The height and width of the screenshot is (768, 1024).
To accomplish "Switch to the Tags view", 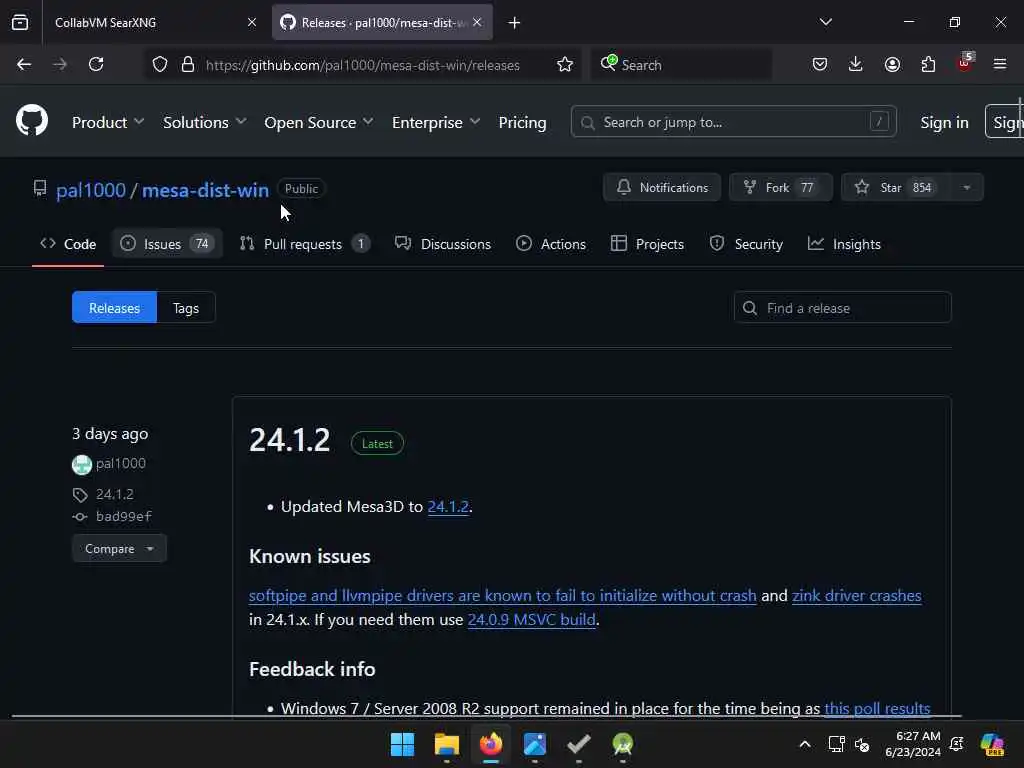I will click(186, 308).
